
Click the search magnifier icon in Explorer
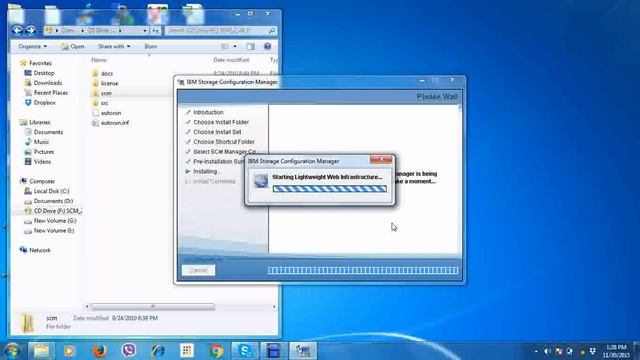[x=271, y=31]
